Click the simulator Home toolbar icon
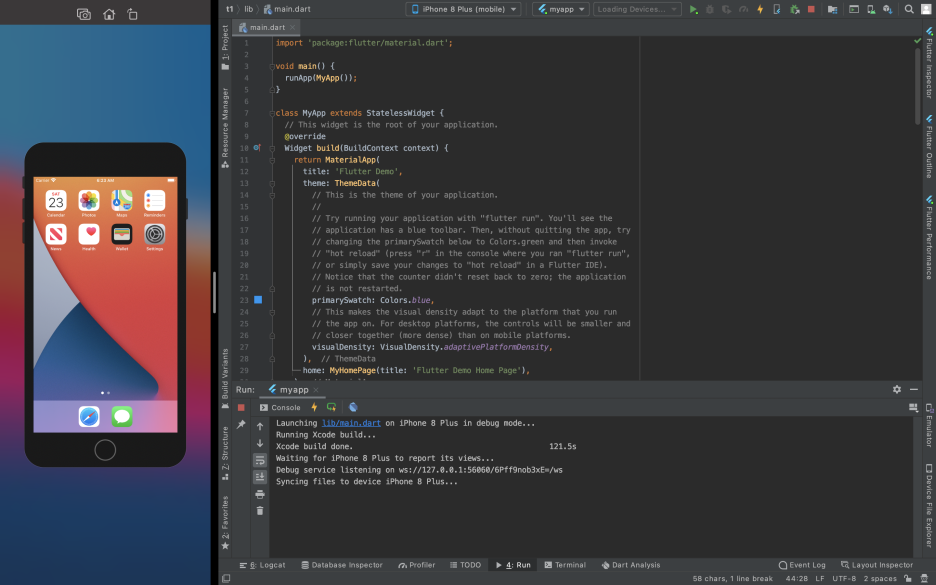Image resolution: width=936 pixels, height=585 pixels. (x=109, y=14)
